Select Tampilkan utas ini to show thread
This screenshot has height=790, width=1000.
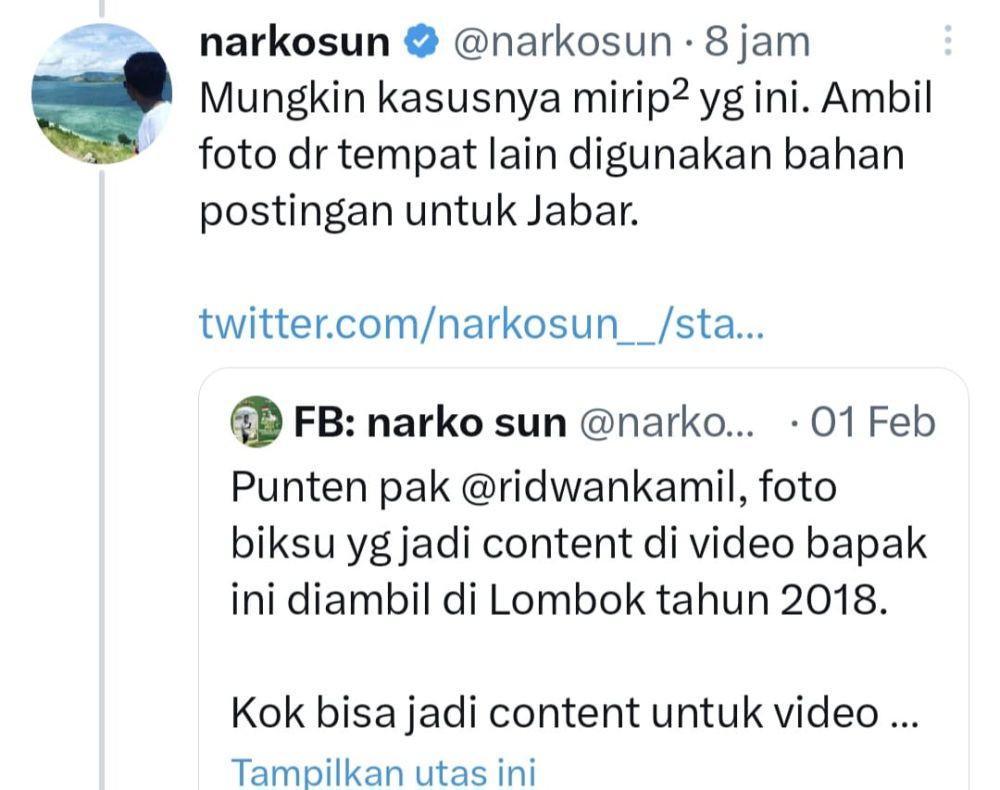[383, 772]
